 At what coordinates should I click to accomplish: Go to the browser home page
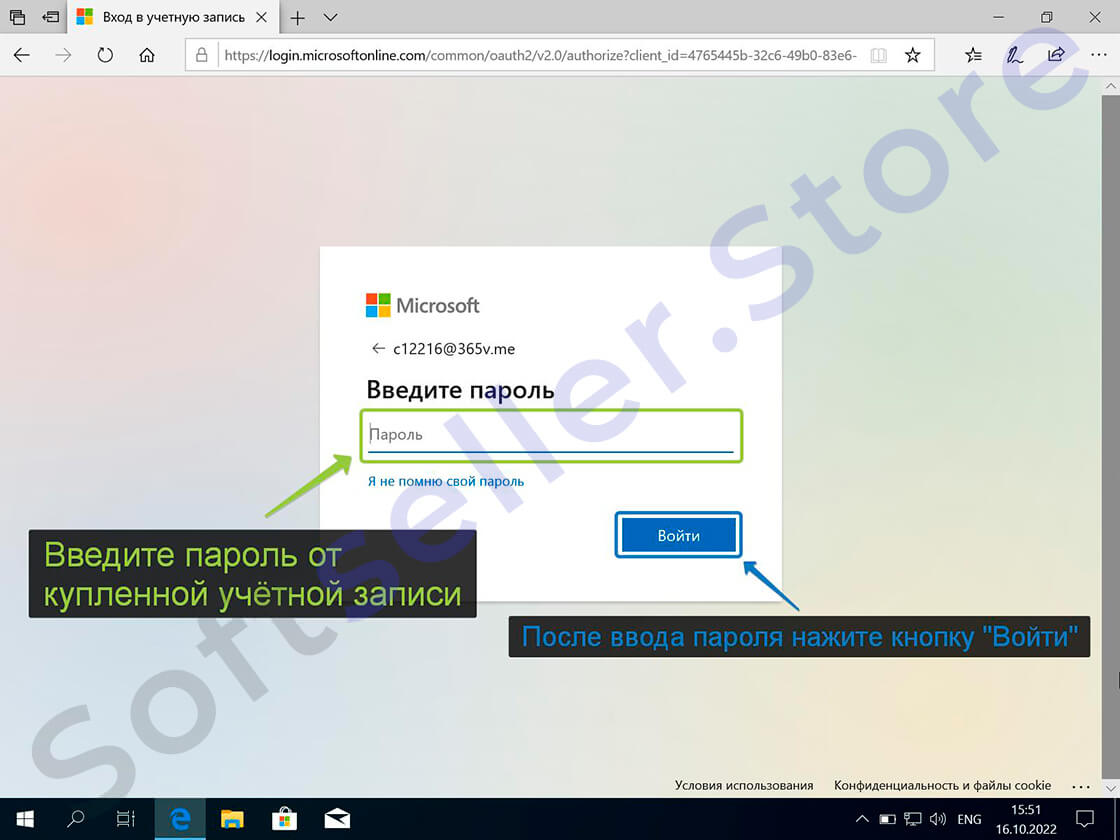click(x=147, y=56)
